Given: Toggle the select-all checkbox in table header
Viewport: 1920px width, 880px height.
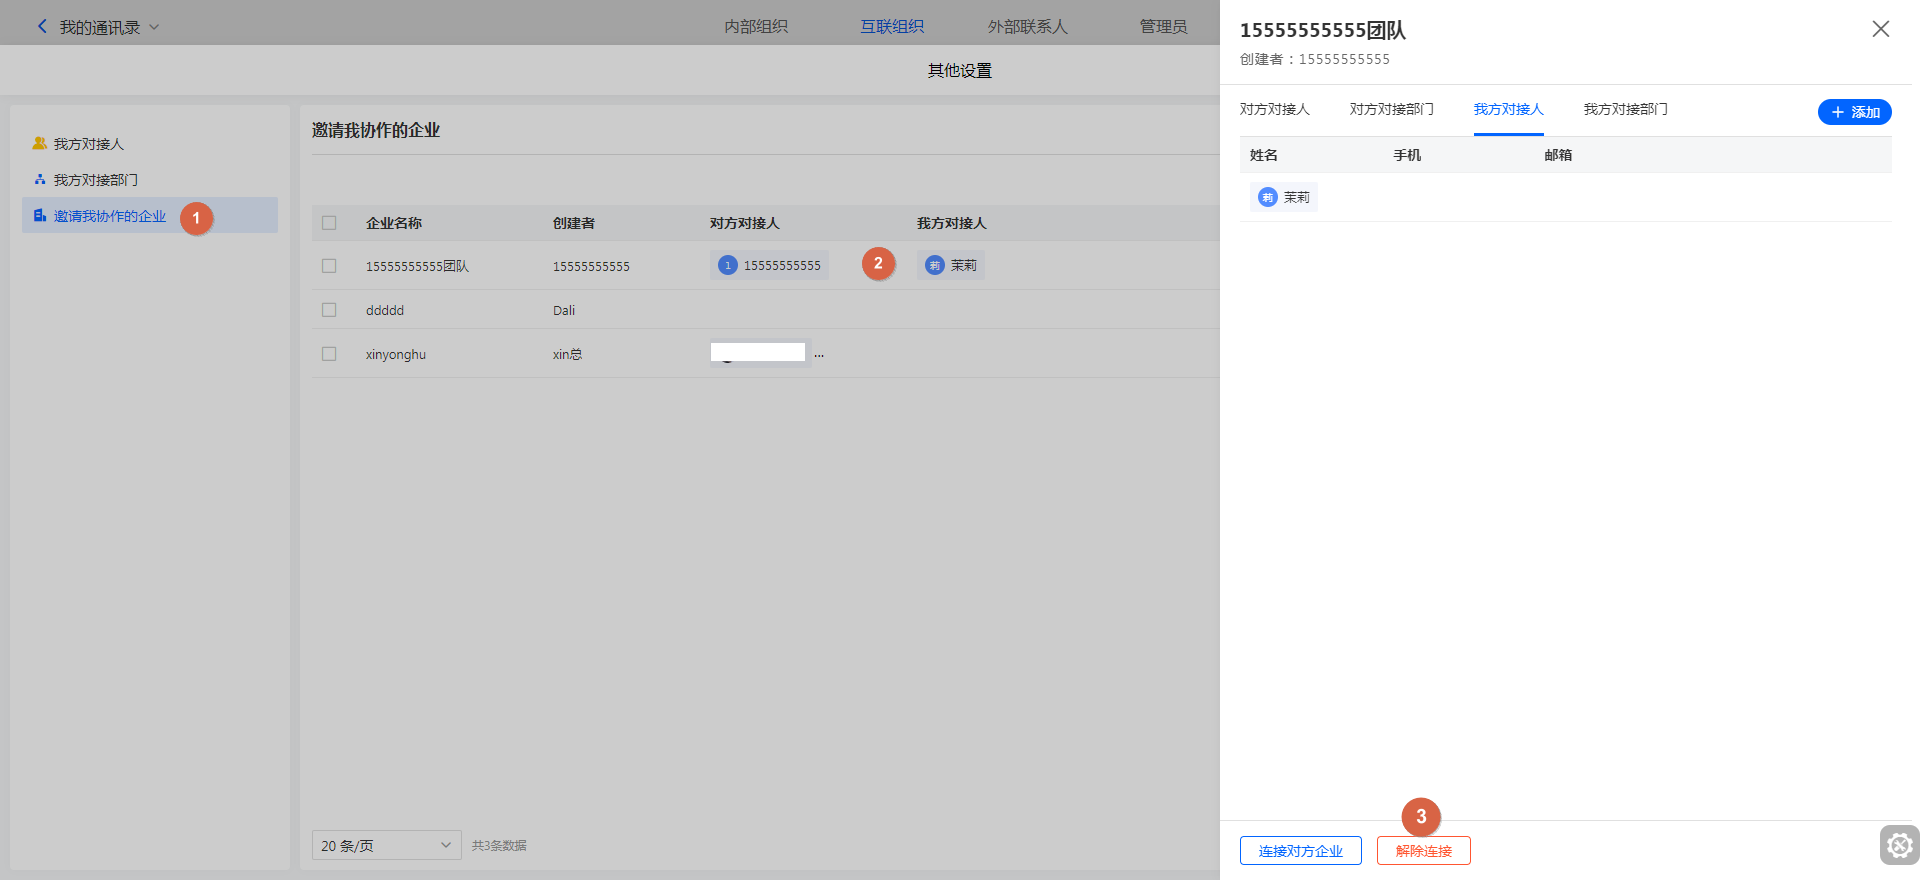Looking at the screenshot, I should pos(329,223).
